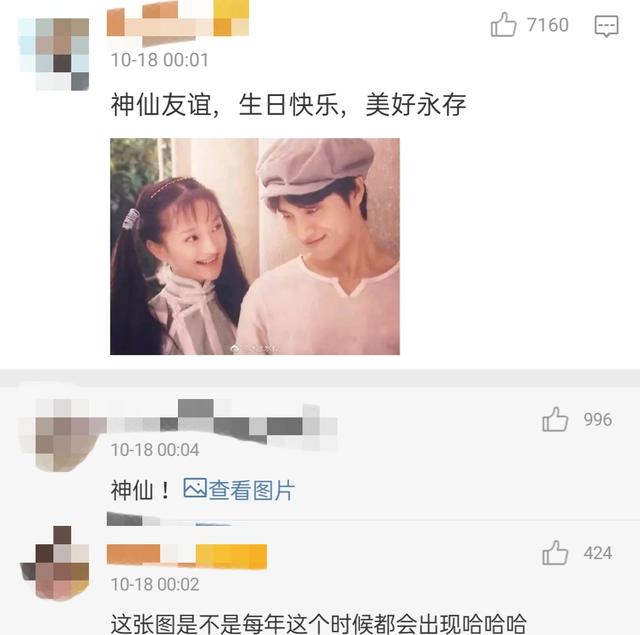
Task: Enlarge the photo attached to the top comment
Action: (255, 246)
